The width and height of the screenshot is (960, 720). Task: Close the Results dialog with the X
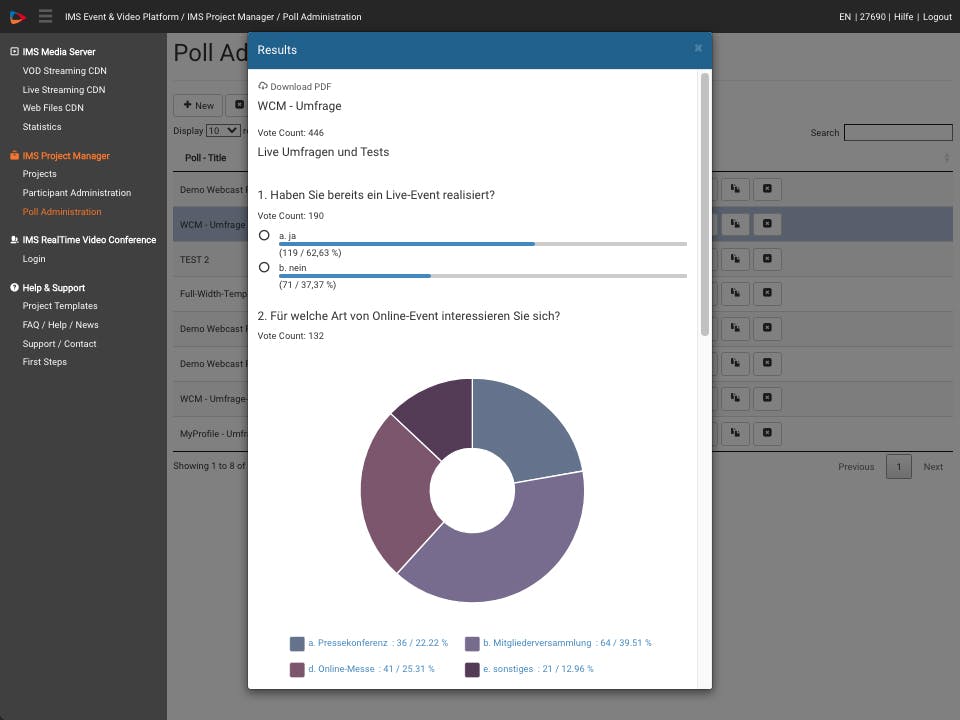[x=698, y=48]
